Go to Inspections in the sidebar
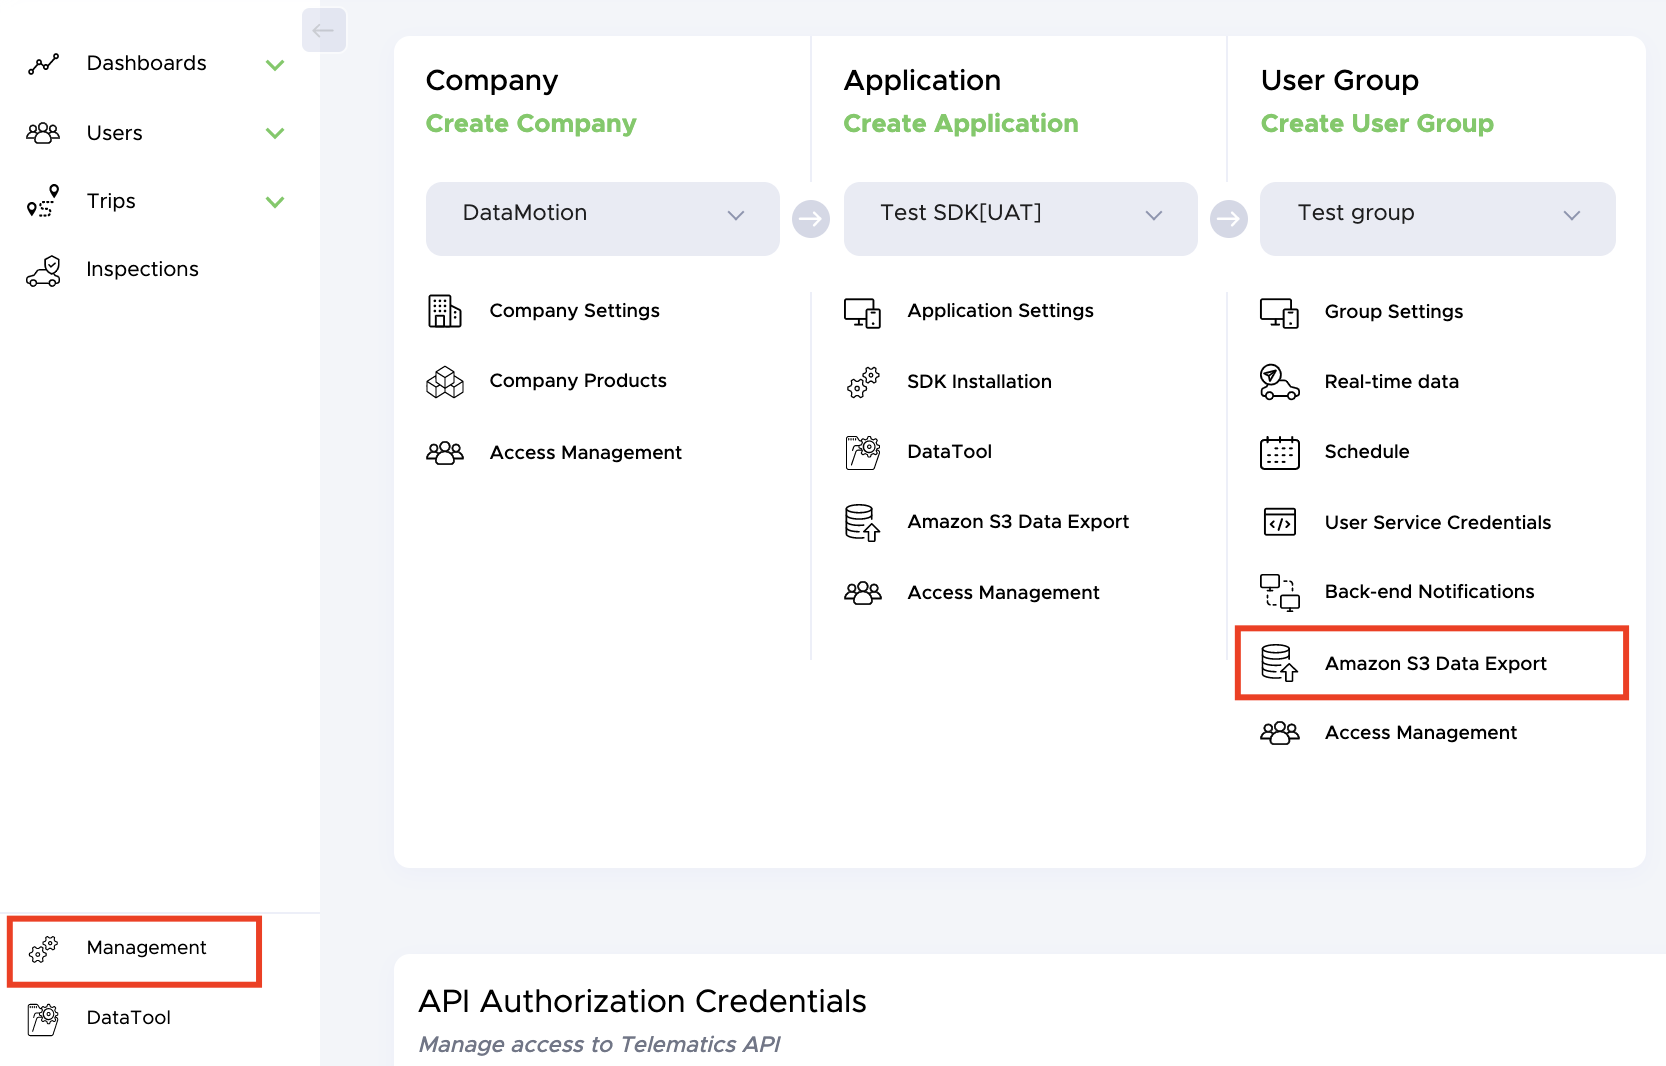1666x1066 pixels. click(x=142, y=269)
